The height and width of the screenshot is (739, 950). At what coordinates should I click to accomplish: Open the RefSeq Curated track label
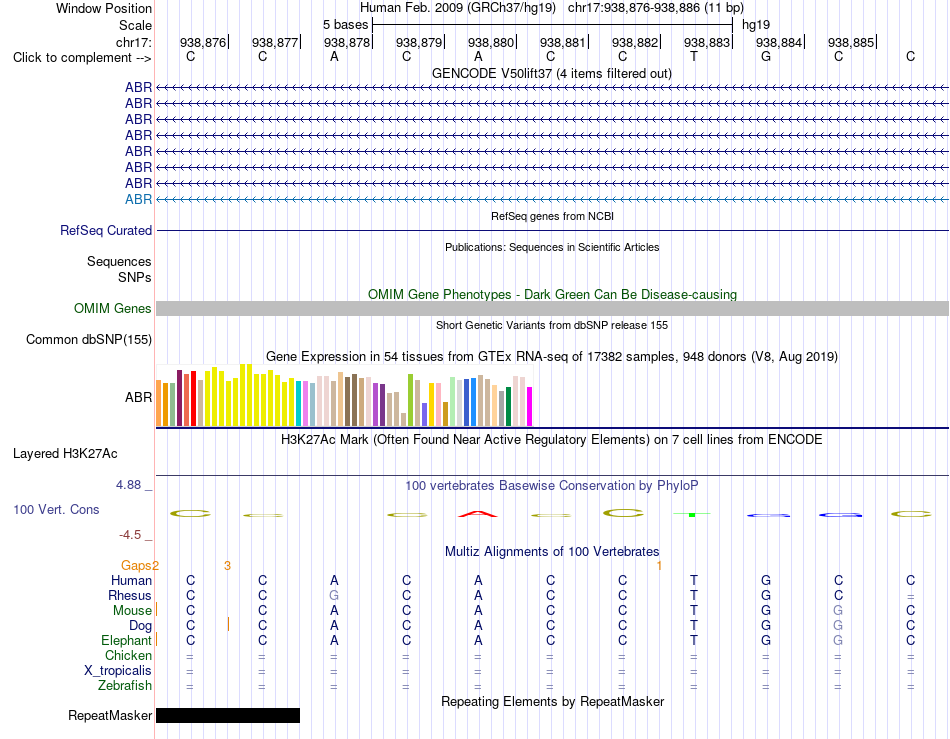click(105, 231)
